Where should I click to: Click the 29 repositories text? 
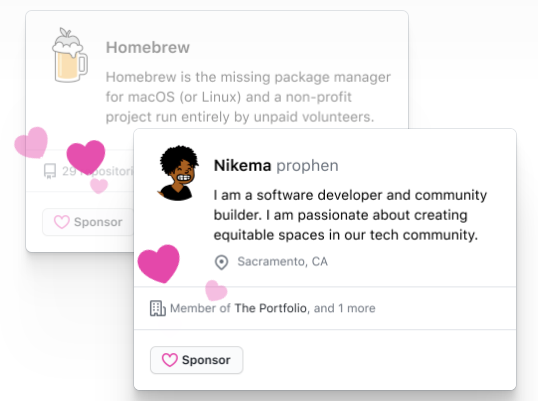click(x=97, y=171)
